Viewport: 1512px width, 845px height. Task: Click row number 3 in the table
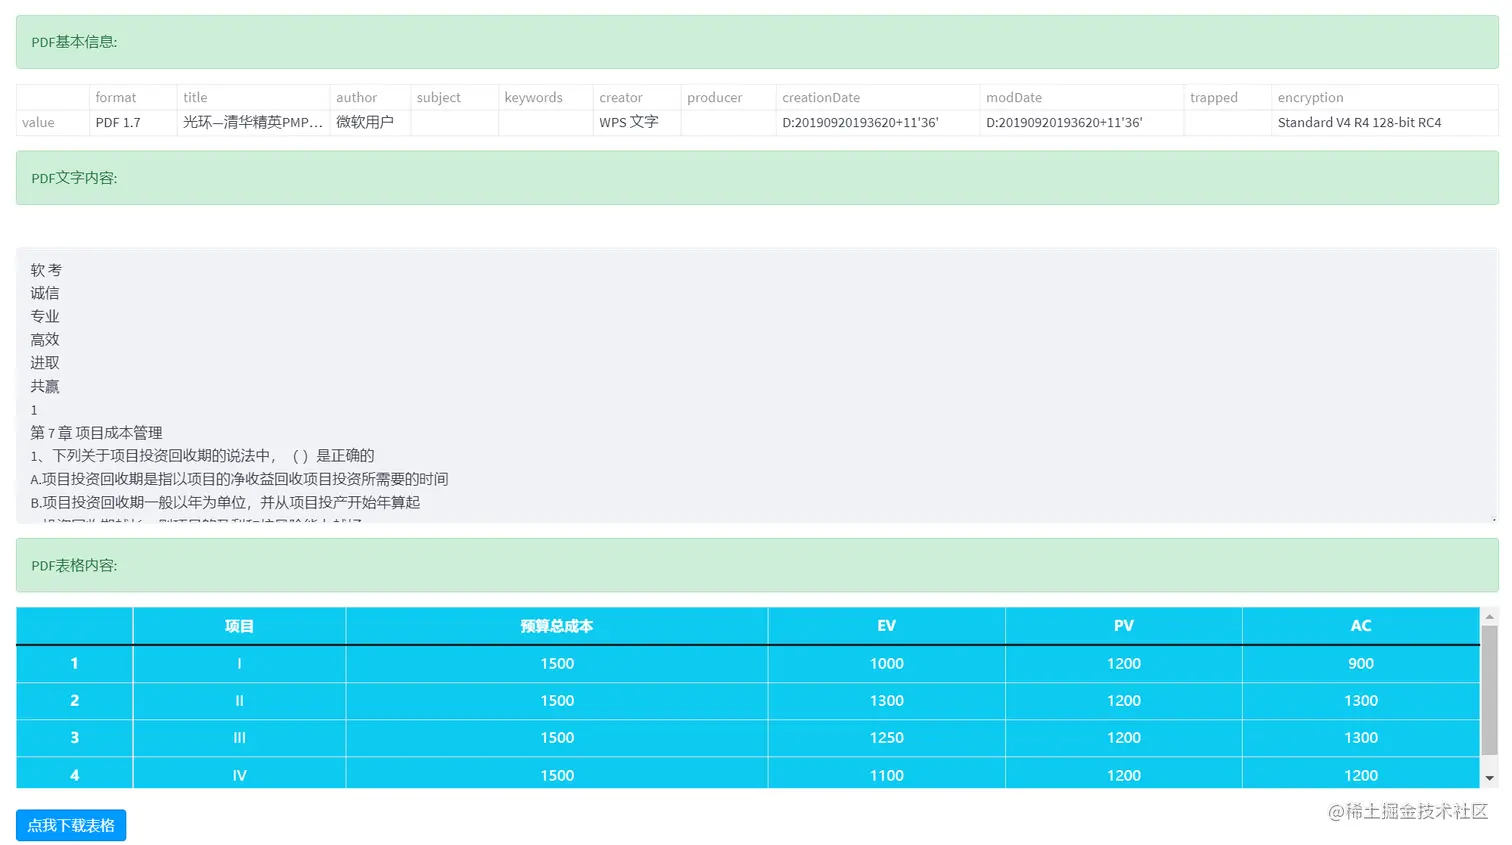point(74,738)
